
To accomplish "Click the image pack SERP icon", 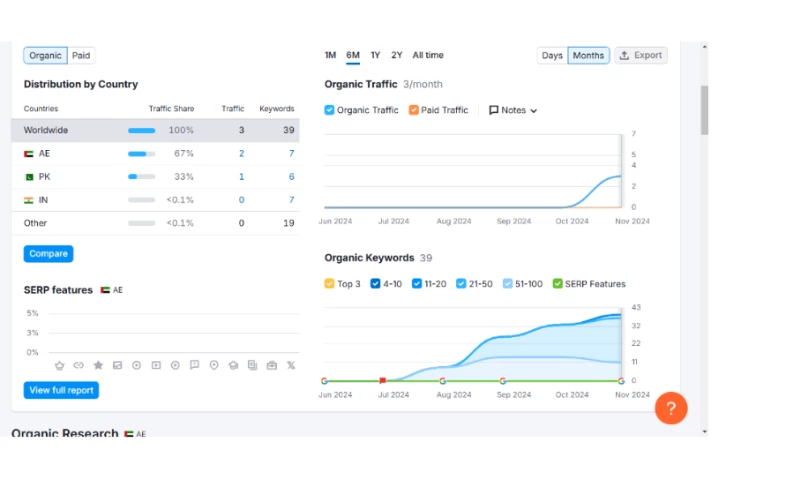I will click(117, 366).
